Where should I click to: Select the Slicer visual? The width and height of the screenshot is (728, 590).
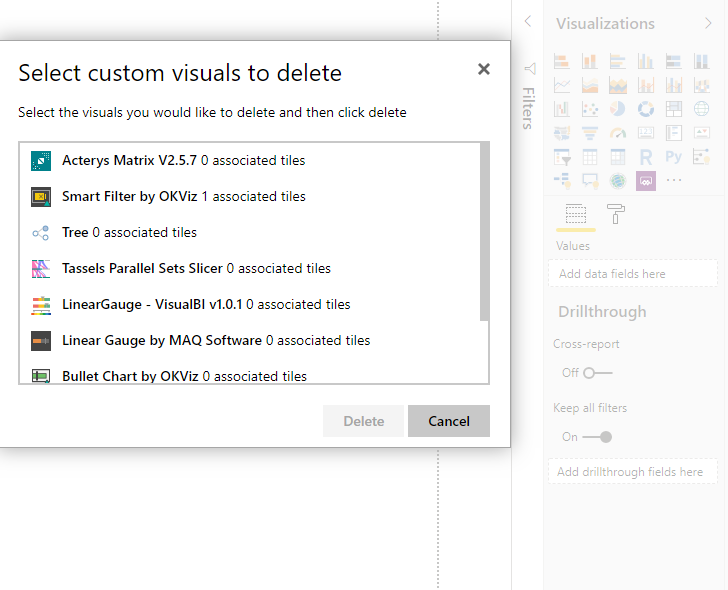pyautogui.click(x=562, y=157)
